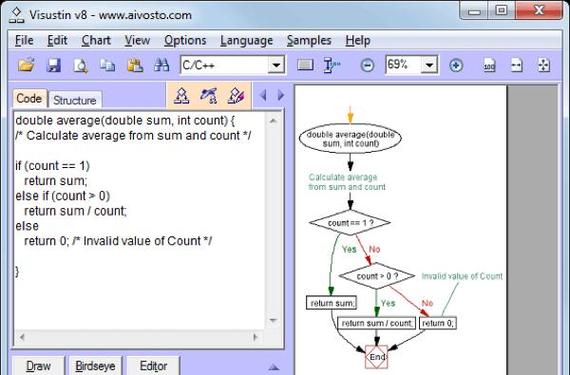Image resolution: width=570 pixels, height=375 pixels.
Task: Click the Draw button
Action: (39, 366)
